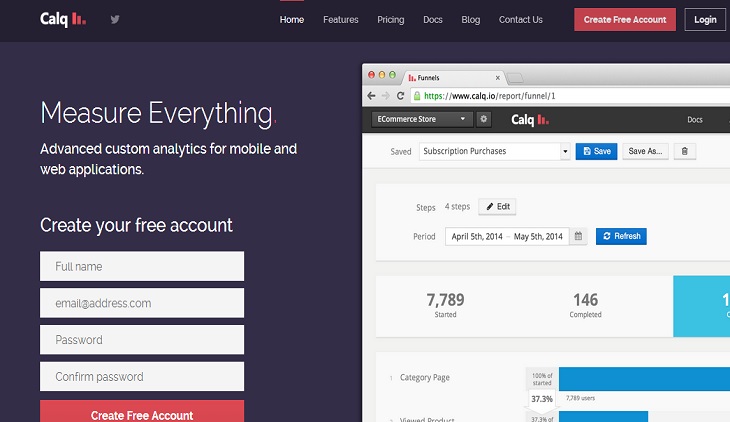
Task: Open the Pricing nav item
Action: click(x=391, y=20)
